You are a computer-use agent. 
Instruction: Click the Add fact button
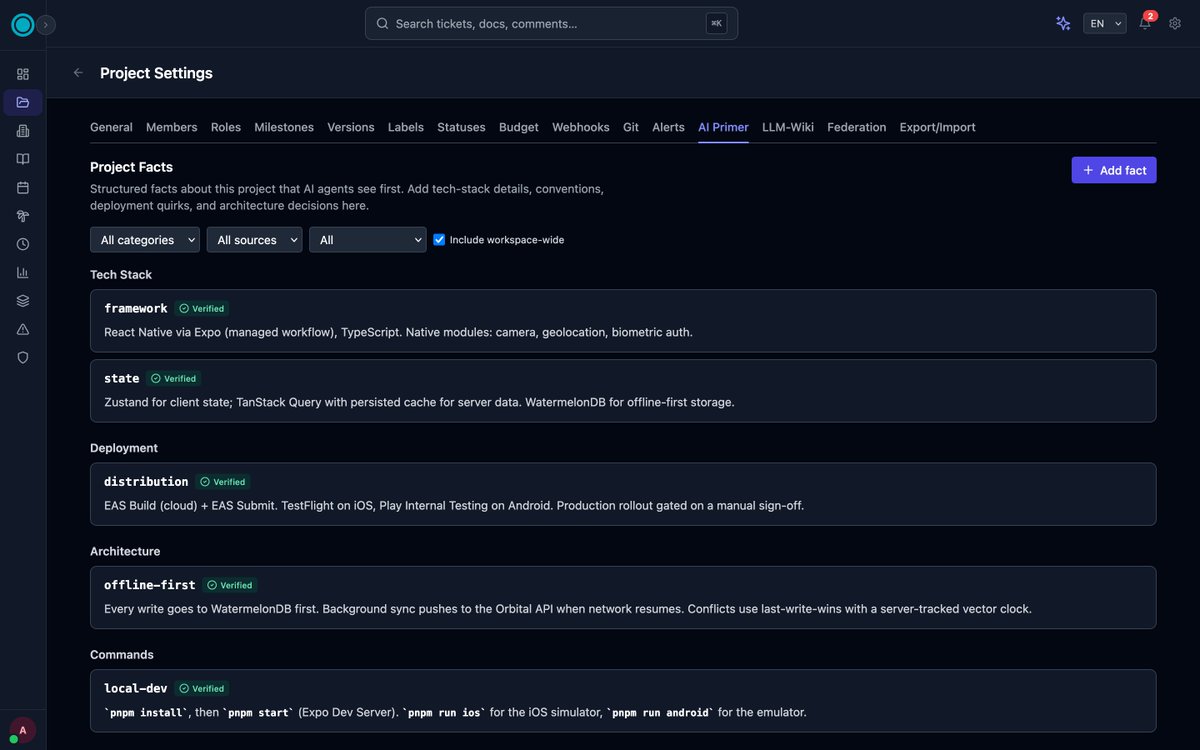click(1114, 170)
